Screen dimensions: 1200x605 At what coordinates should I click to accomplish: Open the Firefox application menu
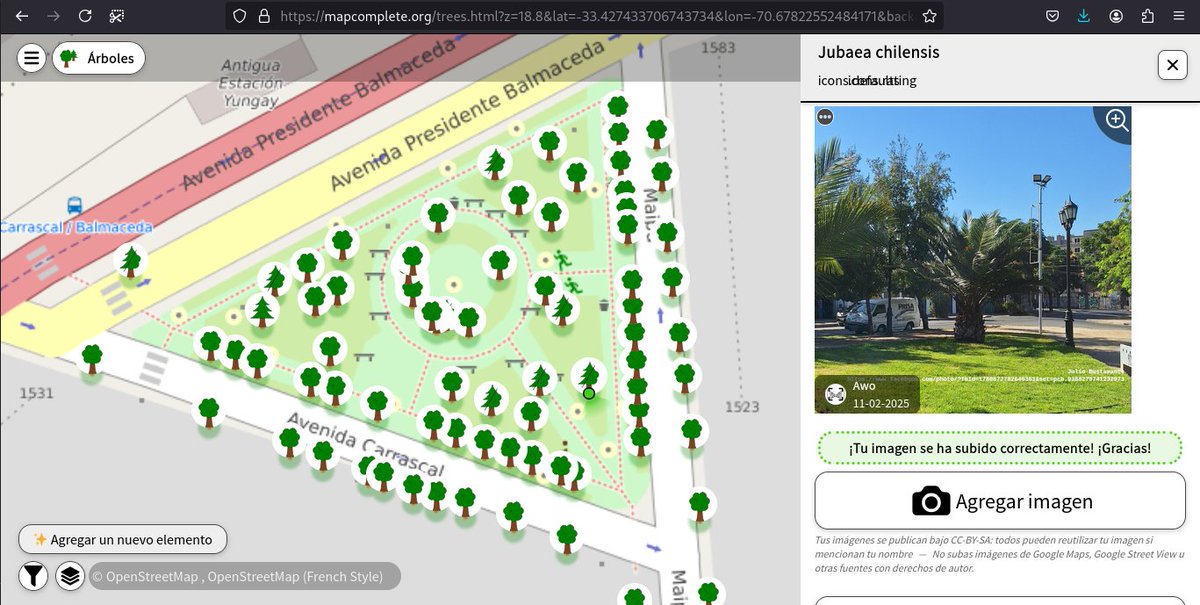(x=1178, y=16)
